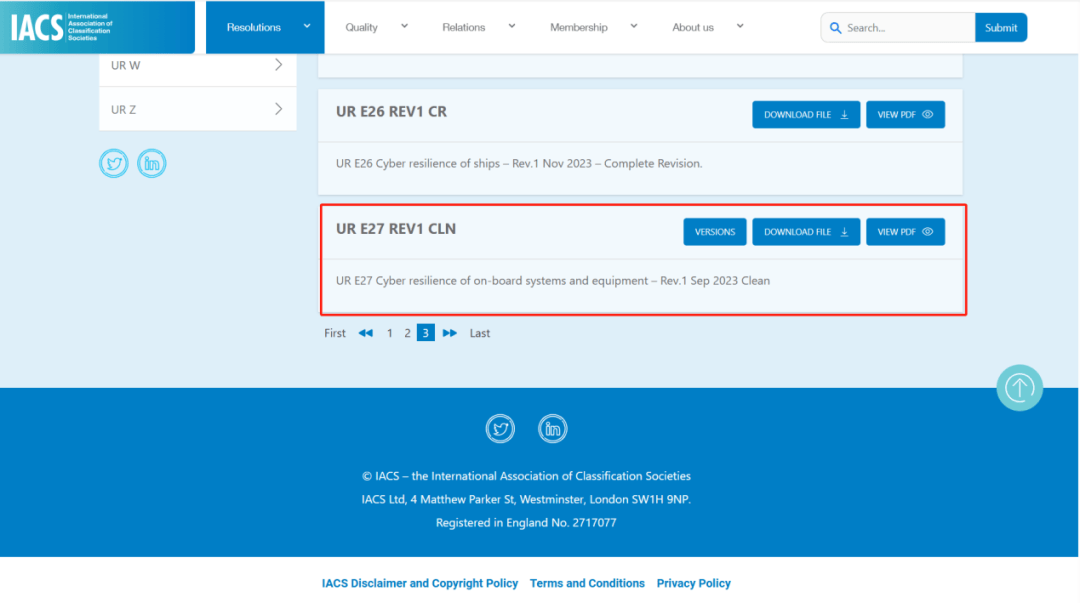
Task: Expand the Quality dropdown menu
Action: (x=404, y=26)
